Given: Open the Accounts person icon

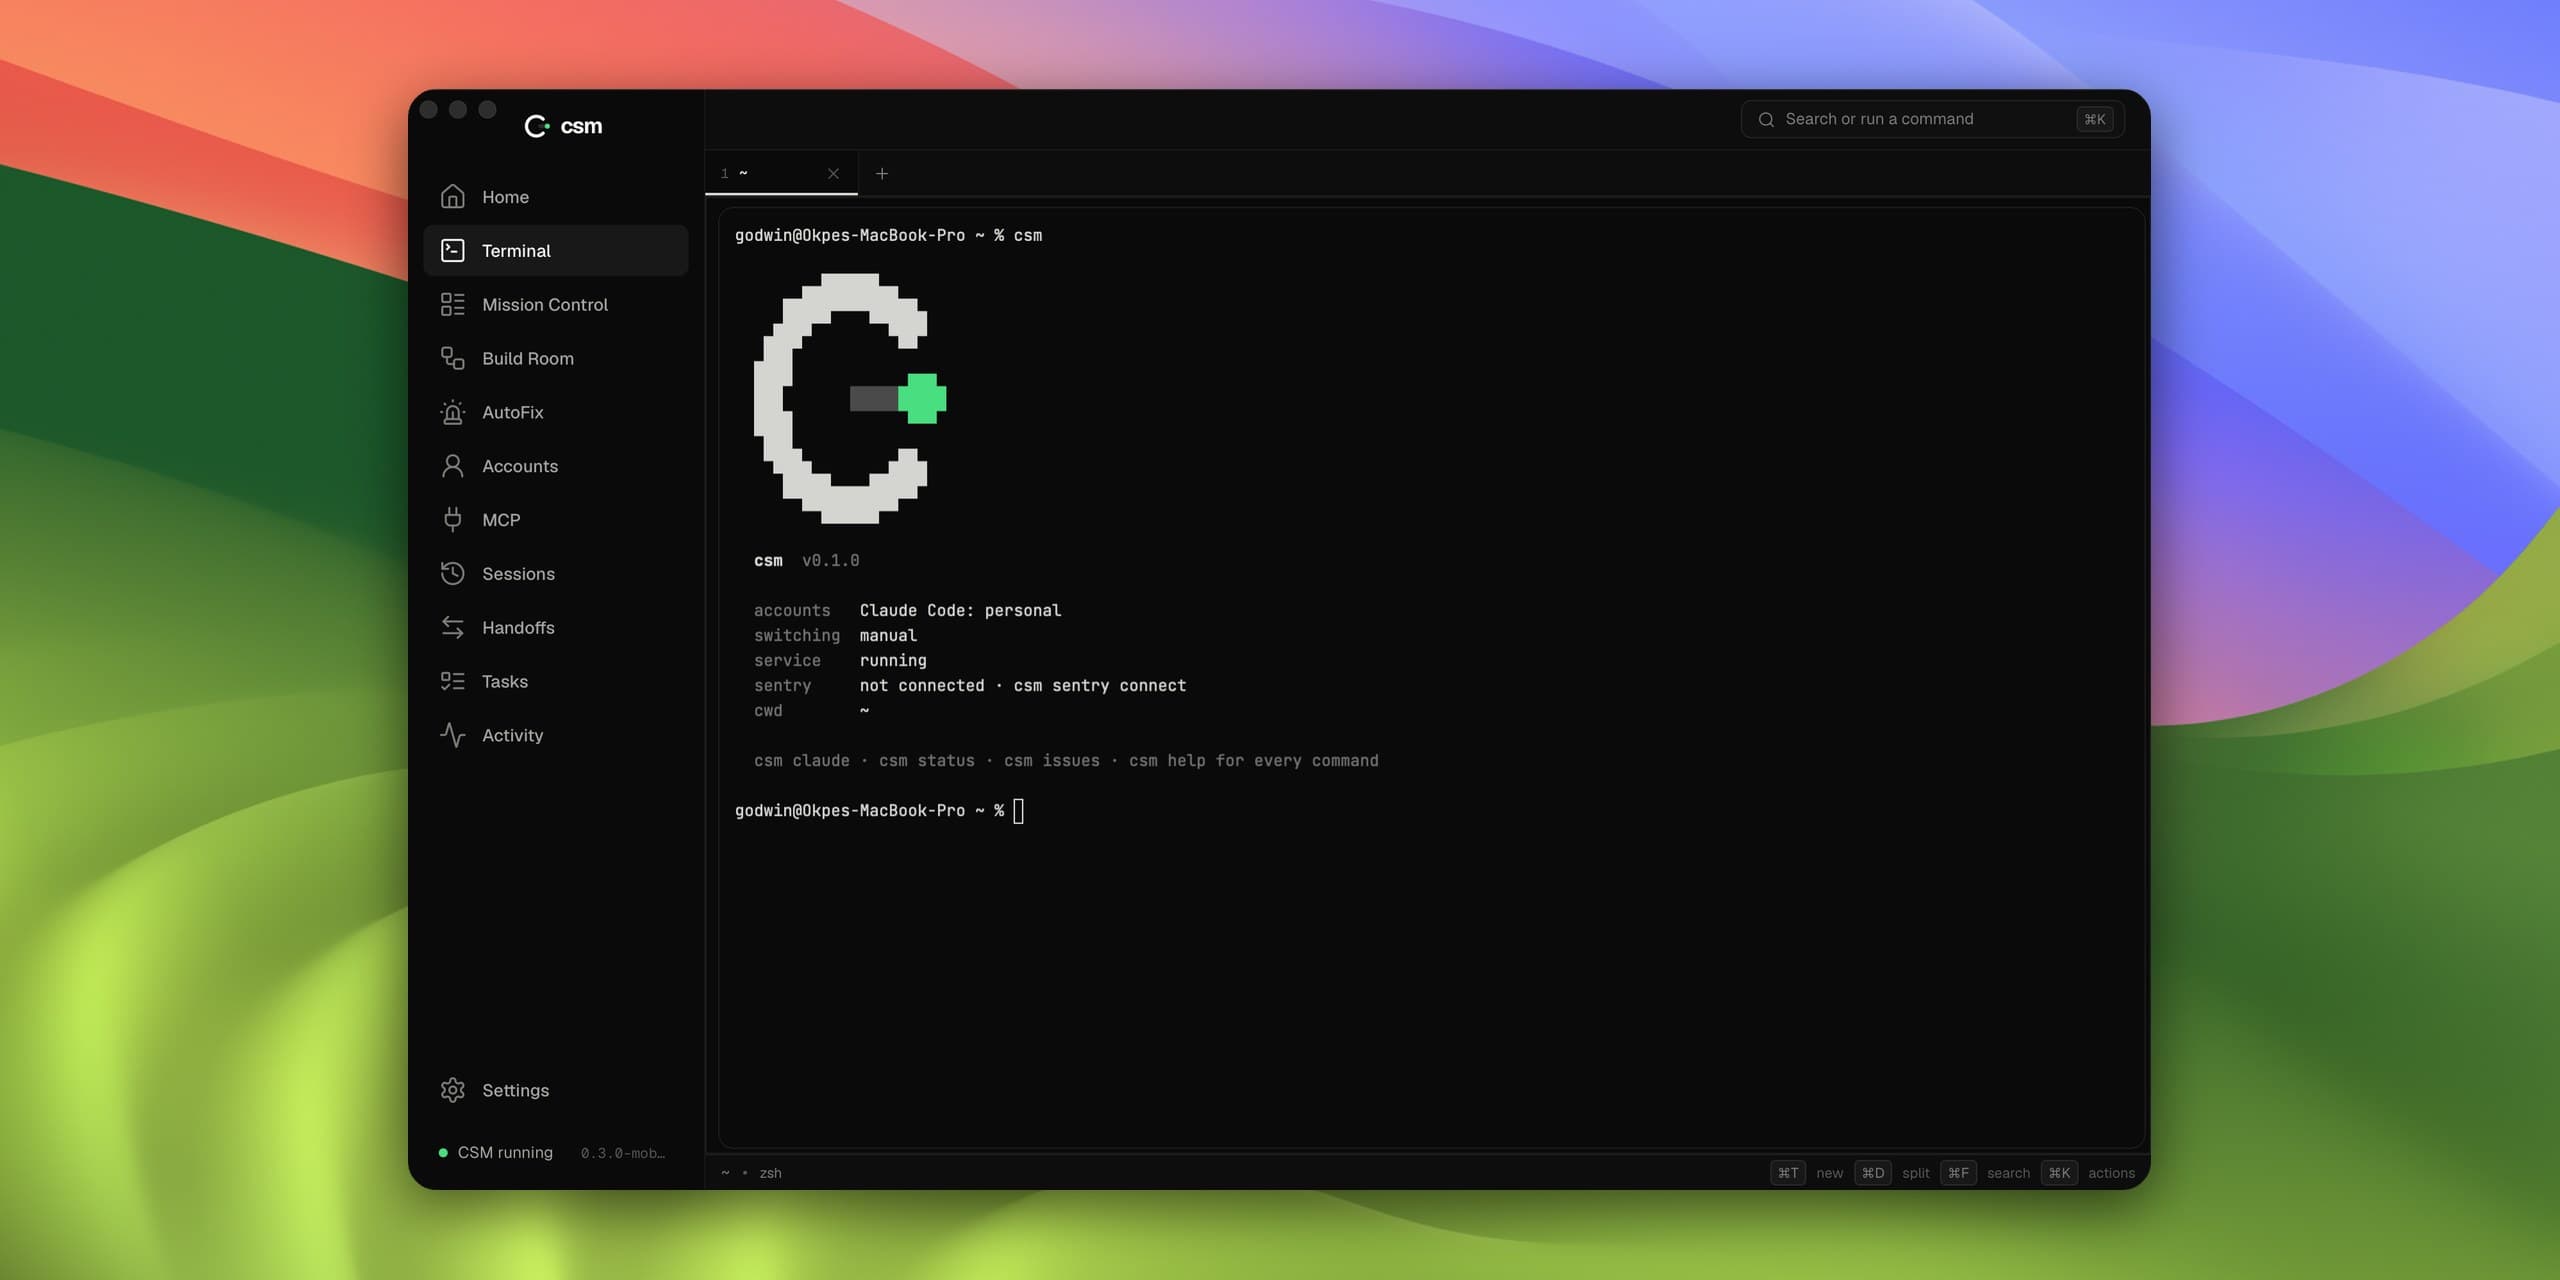Looking at the screenshot, I should tap(452, 466).
